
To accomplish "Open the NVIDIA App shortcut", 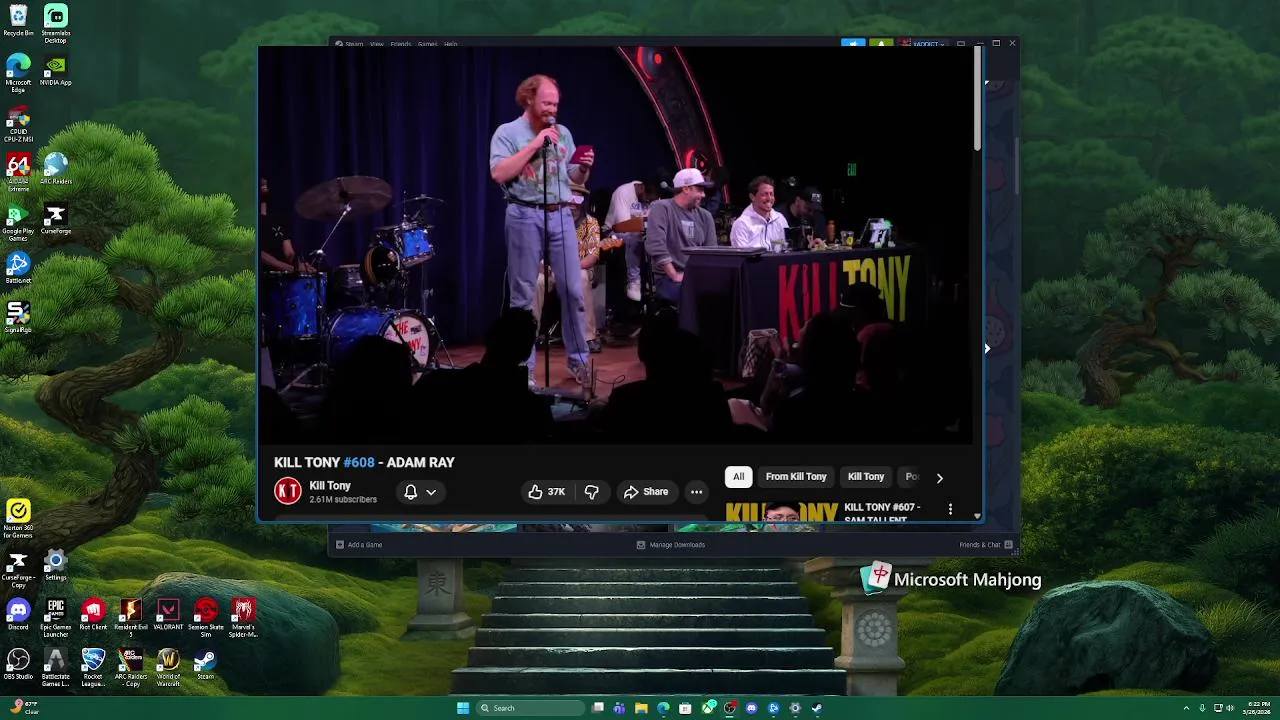I will 56,71.
